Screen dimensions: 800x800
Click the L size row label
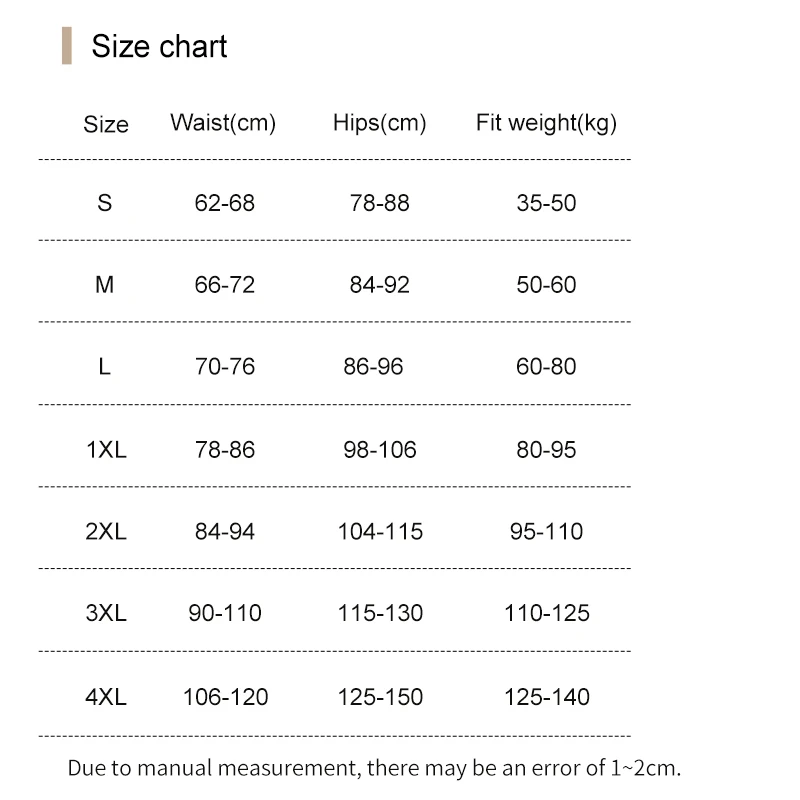105,367
